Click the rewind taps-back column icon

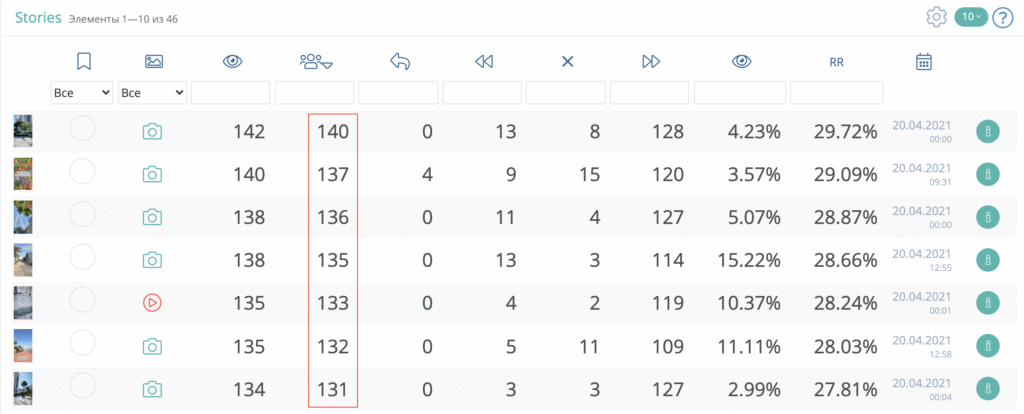(x=484, y=62)
